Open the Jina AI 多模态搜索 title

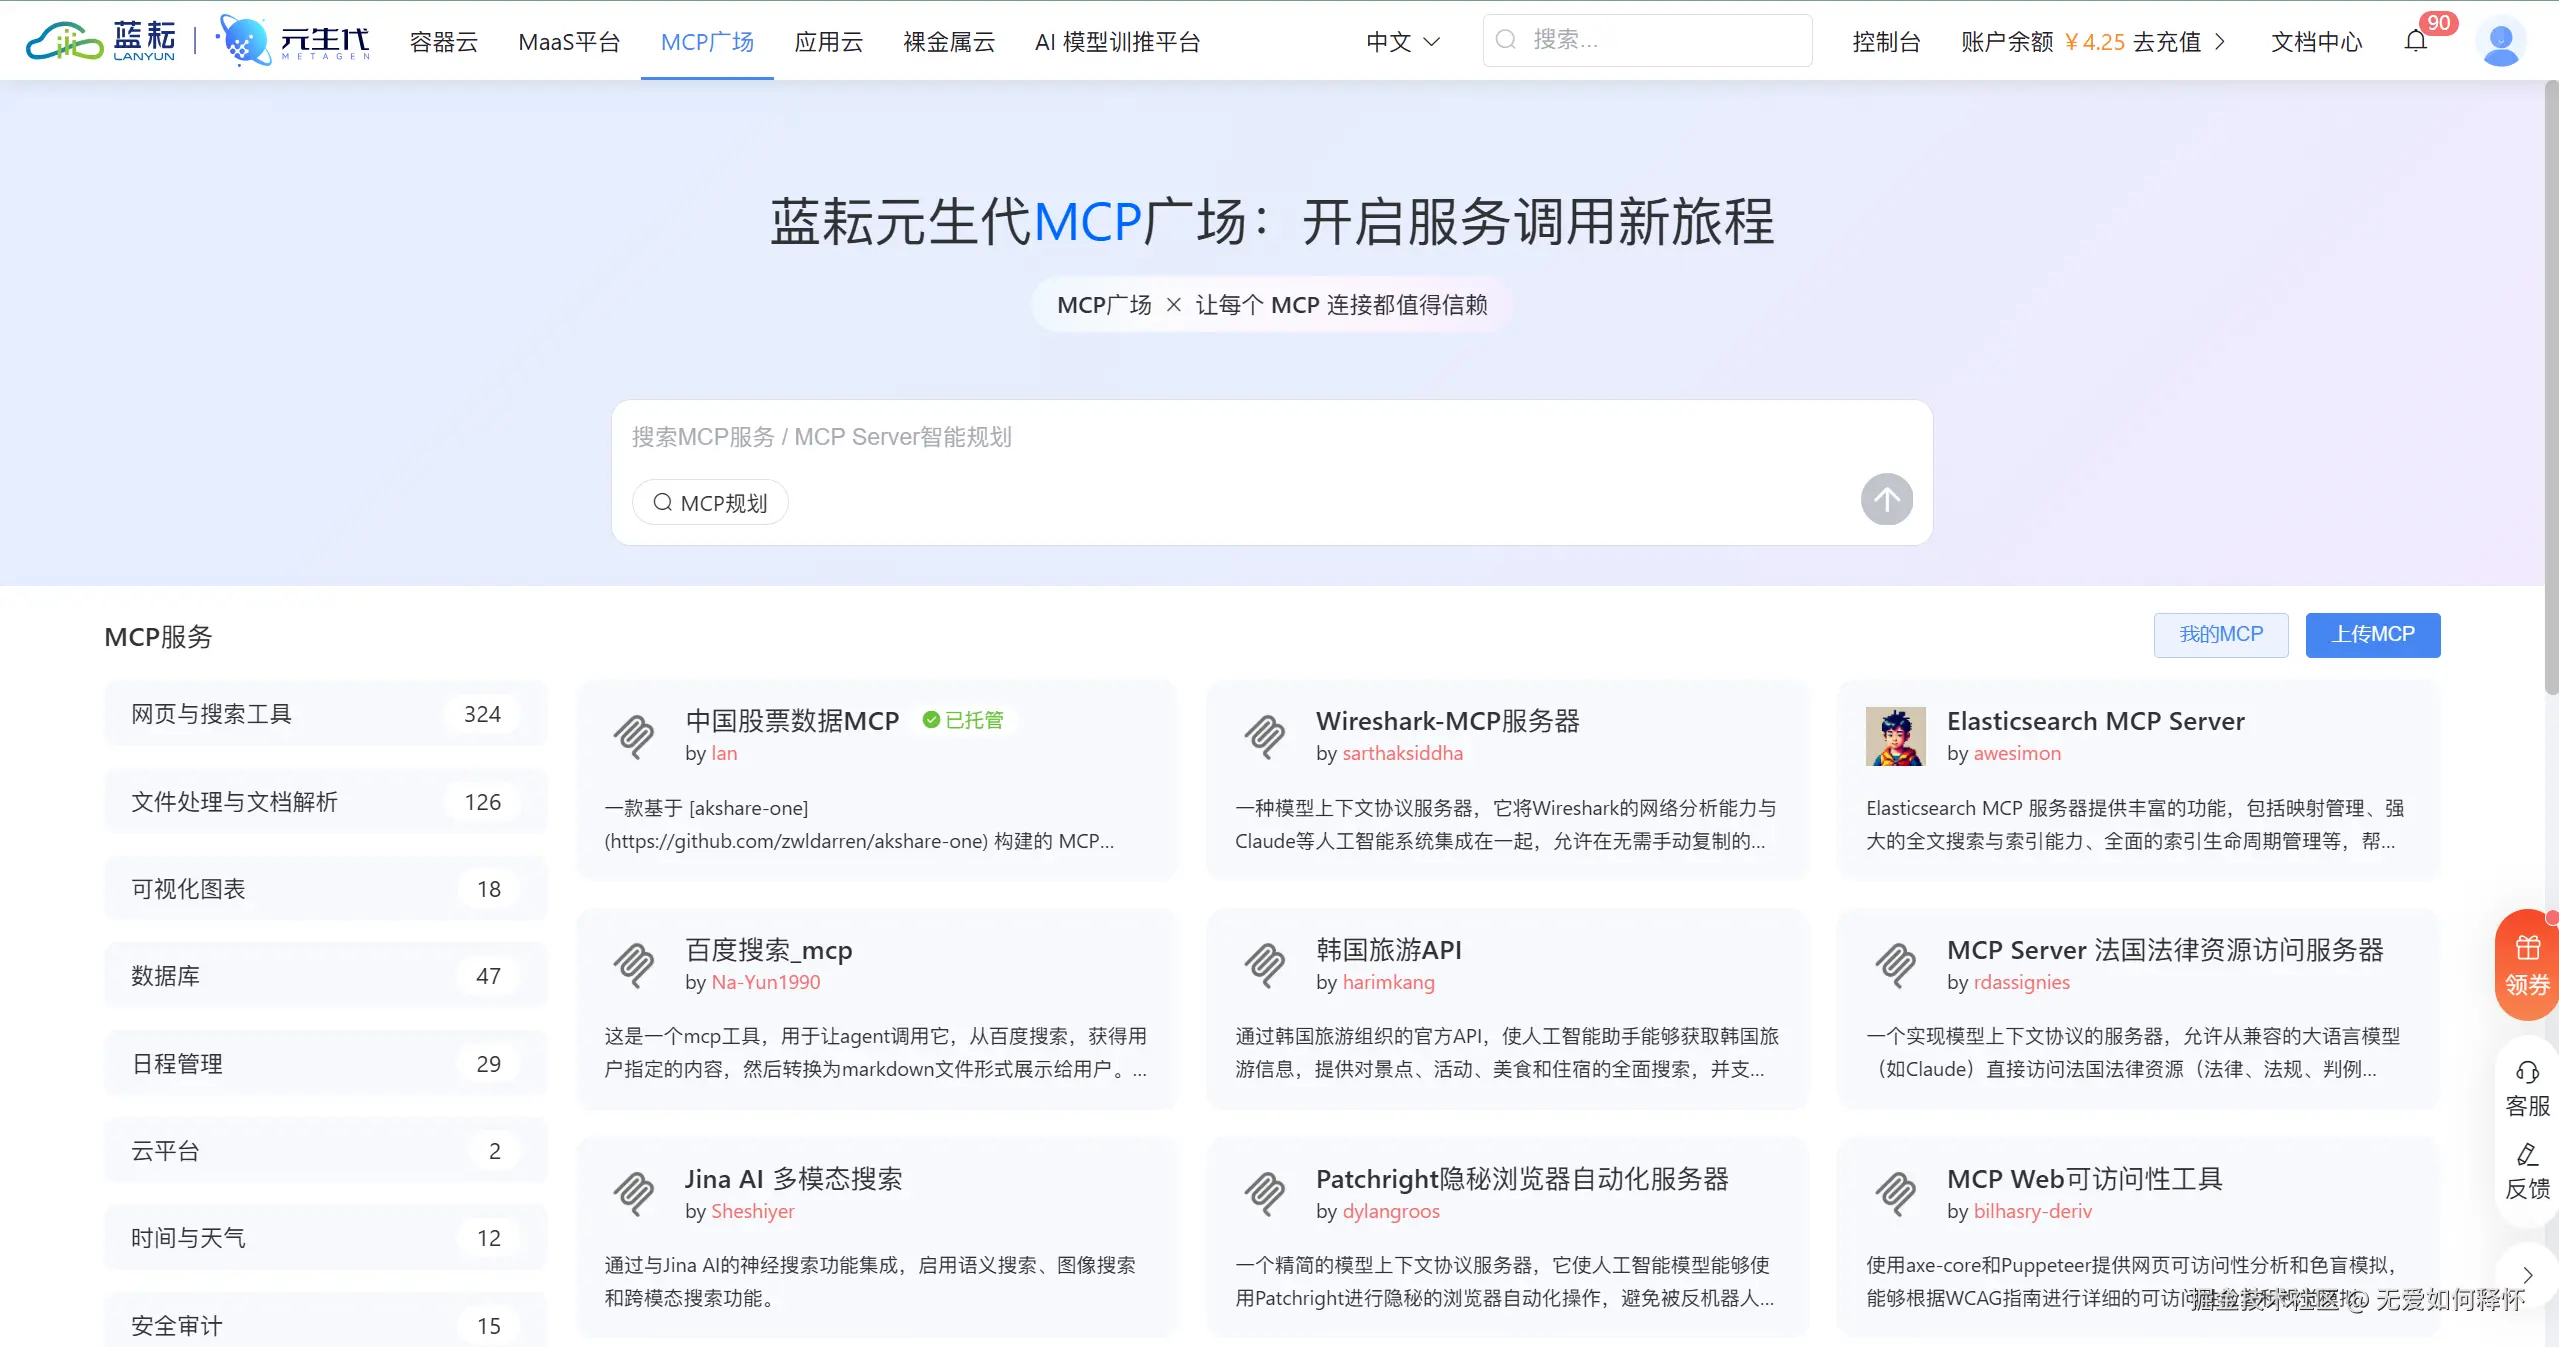(793, 1178)
